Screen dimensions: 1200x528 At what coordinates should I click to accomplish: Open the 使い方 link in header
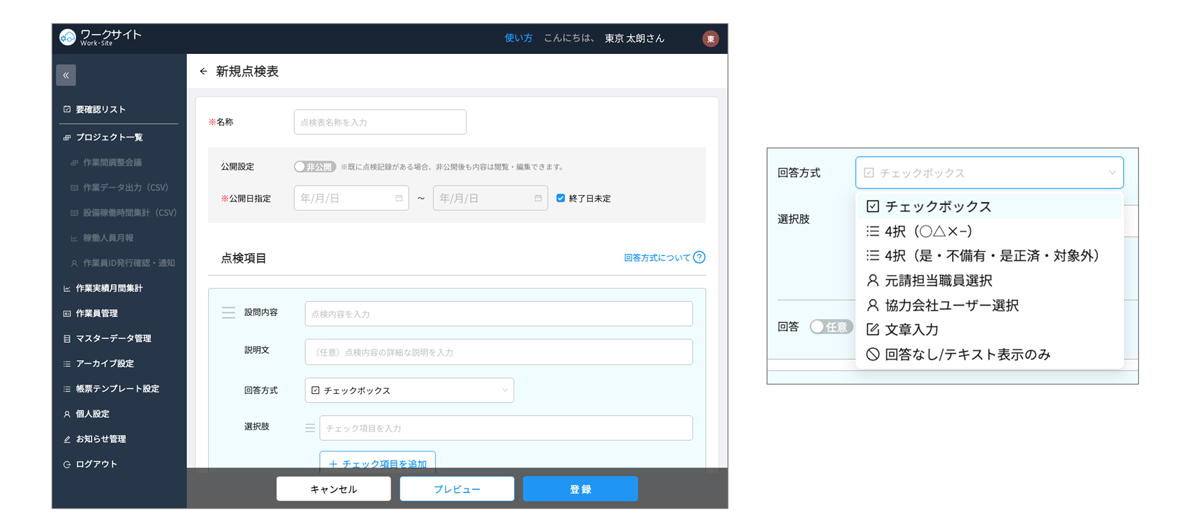click(518, 38)
